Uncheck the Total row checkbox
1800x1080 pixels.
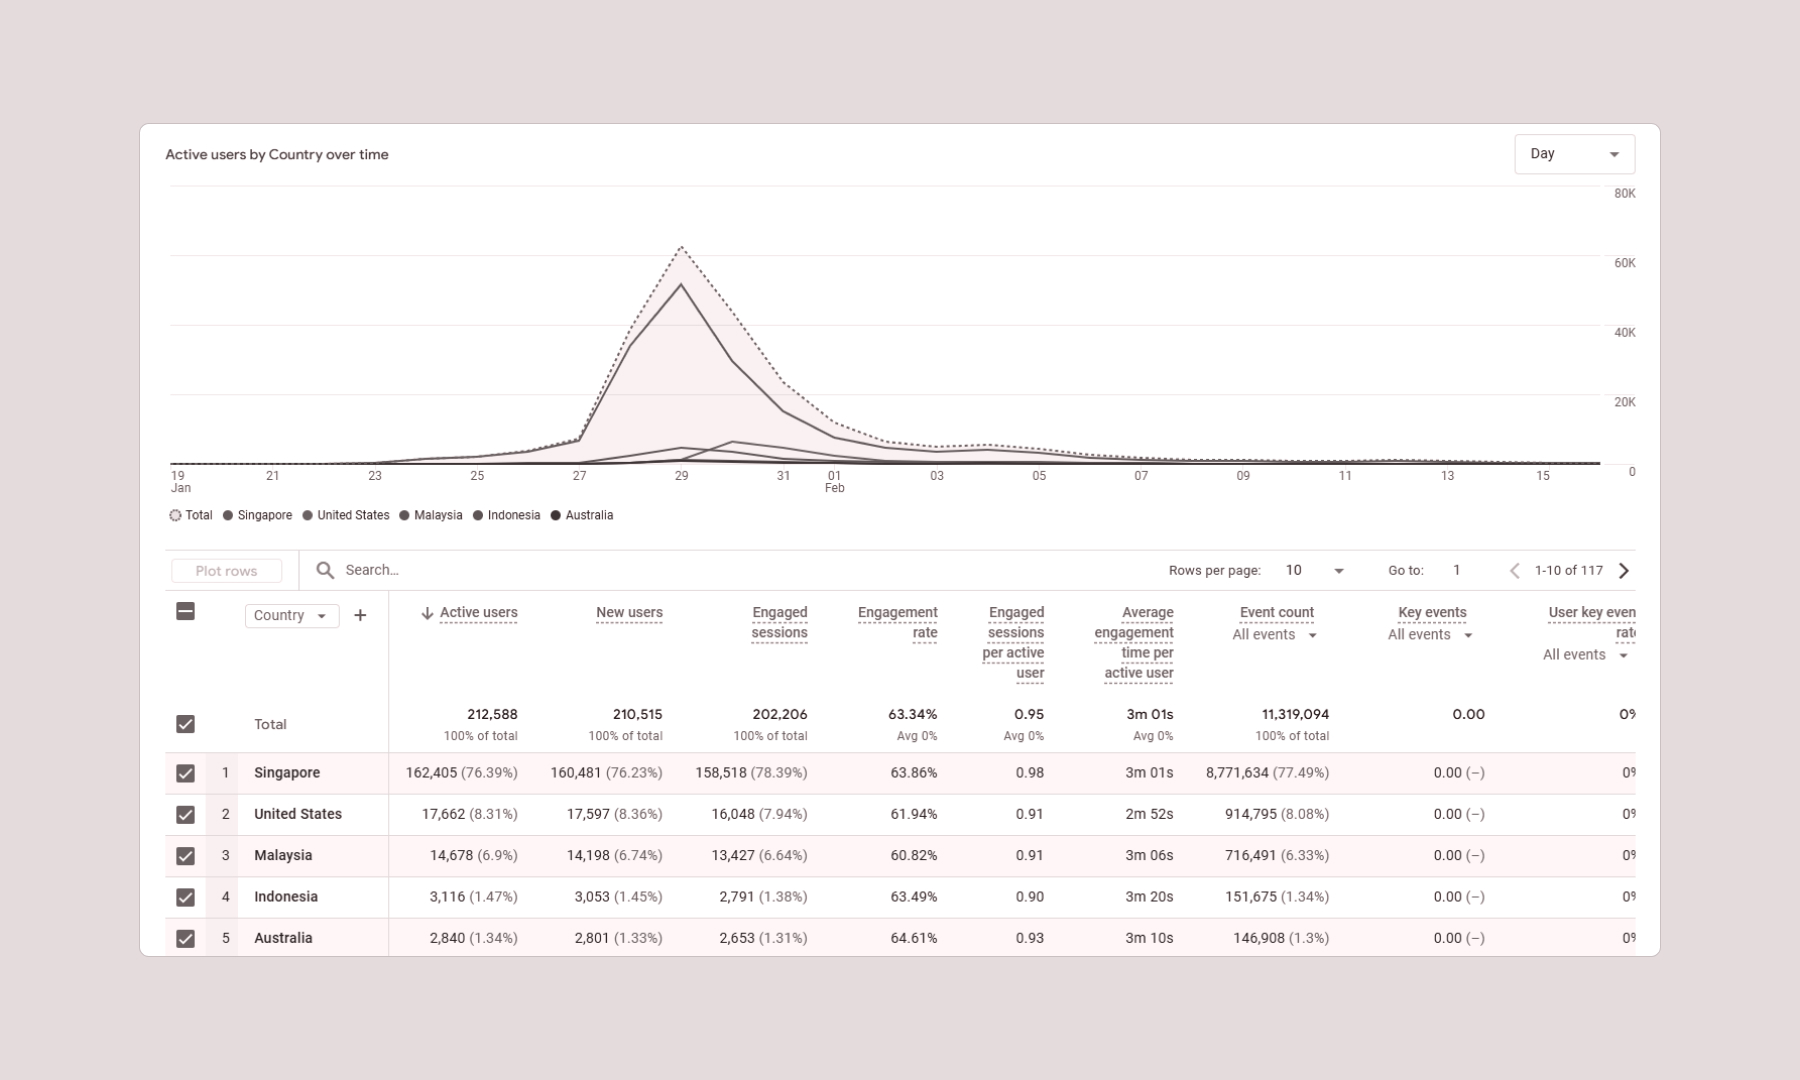[x=185, y=724]
